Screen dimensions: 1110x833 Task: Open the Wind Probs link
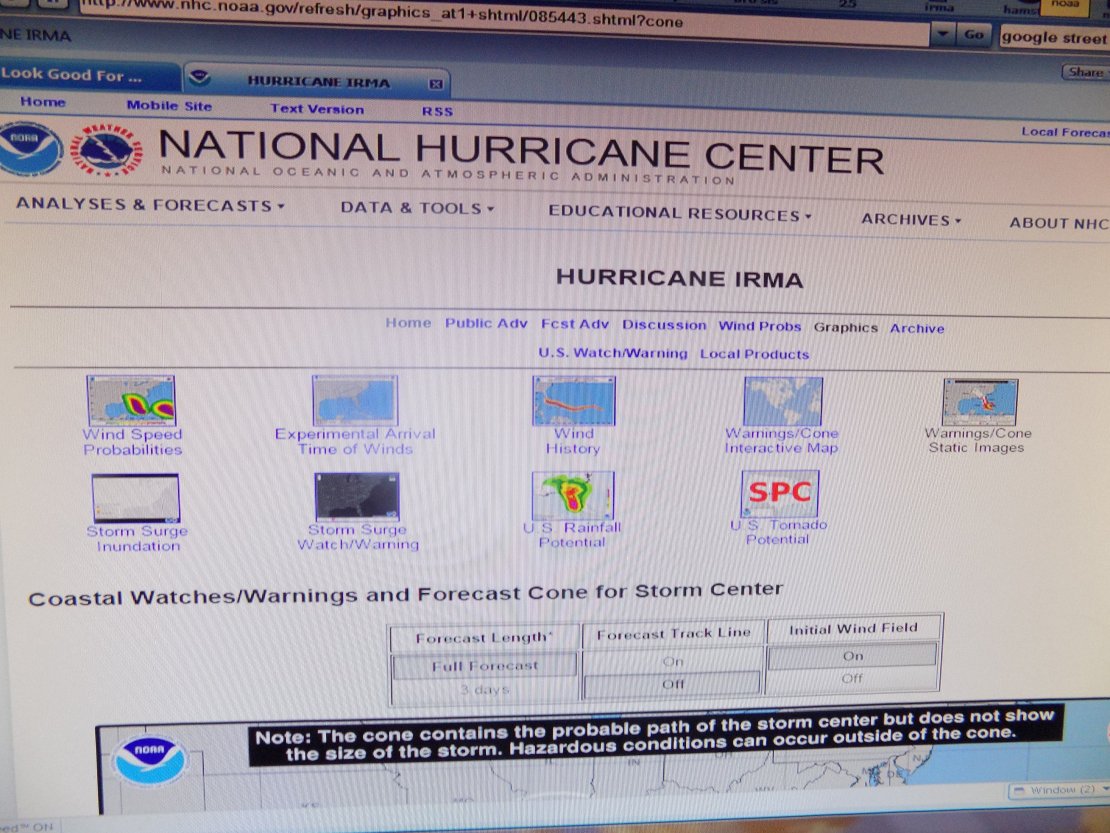pyautogui.click(x=760, y=326)
